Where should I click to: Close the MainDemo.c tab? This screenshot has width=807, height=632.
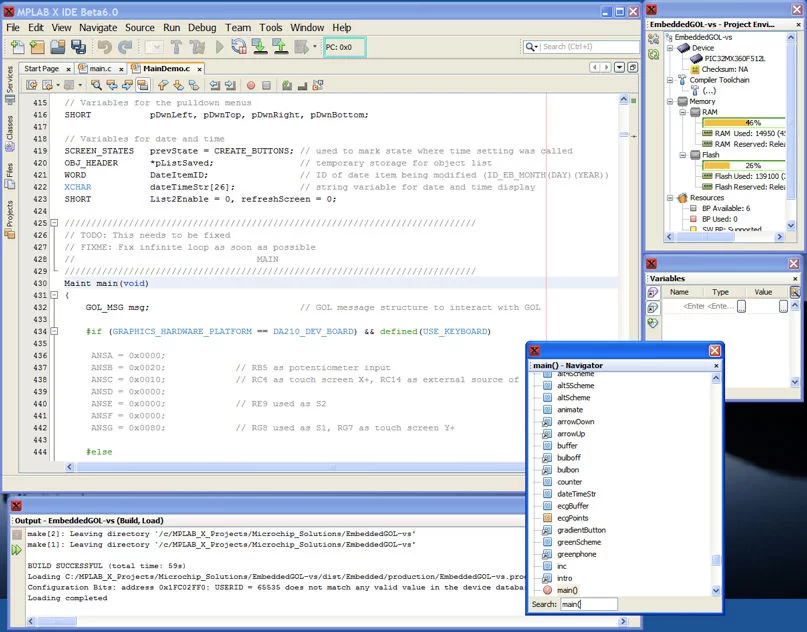click(x=199, y=69)
